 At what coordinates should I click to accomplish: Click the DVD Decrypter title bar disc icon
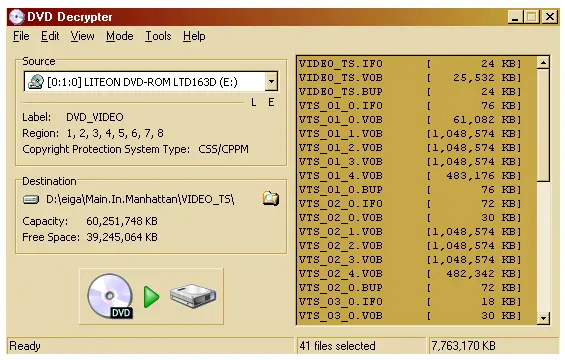click(x=17, y=17)
